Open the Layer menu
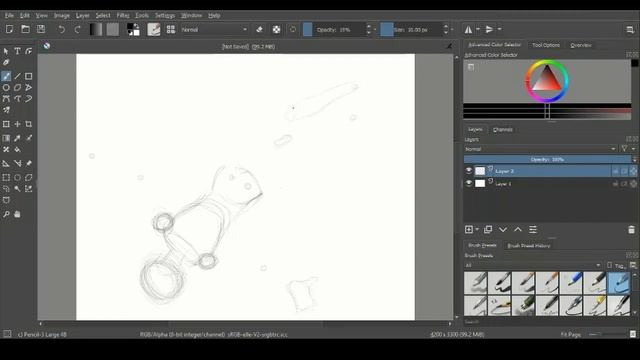Image resolution: width=640 pixels, height=360 pixels. coord(82,16)
